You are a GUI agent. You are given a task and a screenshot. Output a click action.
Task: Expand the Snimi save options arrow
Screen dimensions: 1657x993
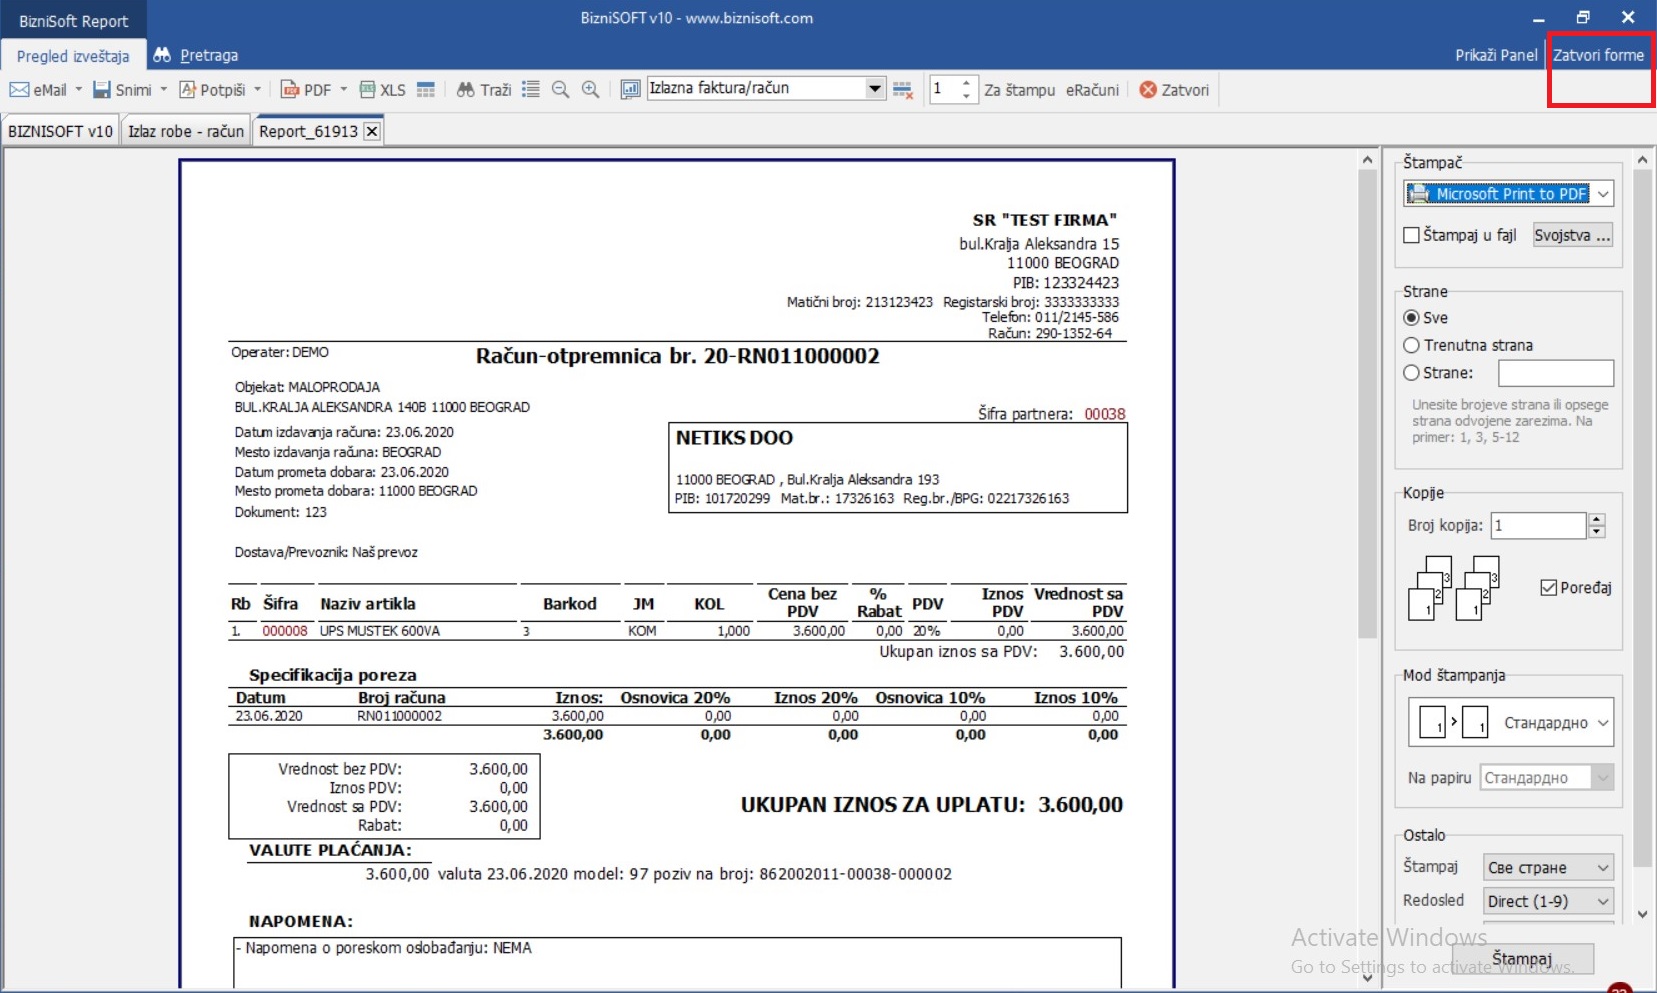pos(163,90)
